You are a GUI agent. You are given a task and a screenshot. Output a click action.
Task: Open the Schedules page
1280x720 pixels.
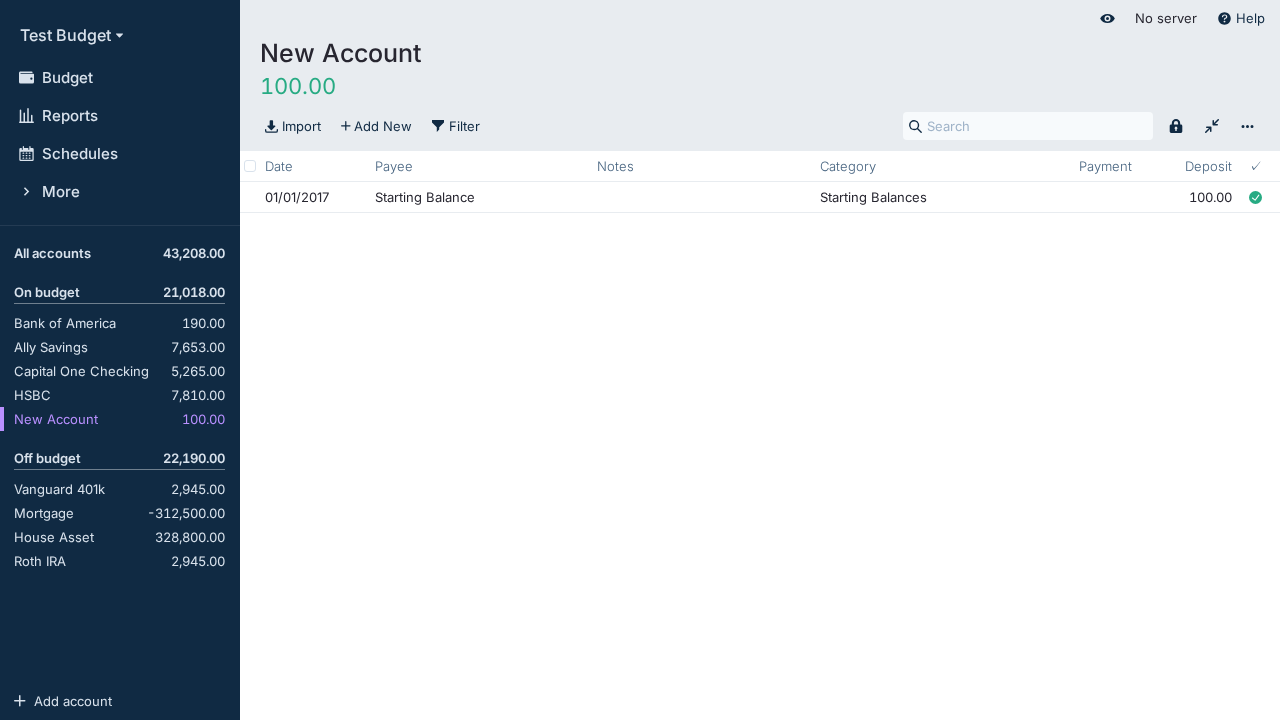point(79,154)
